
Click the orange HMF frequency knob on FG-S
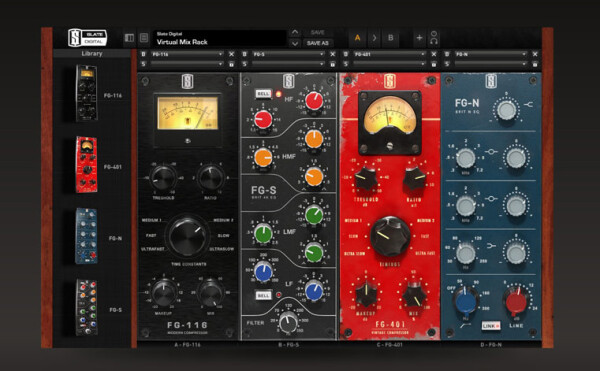click(x=263, y=158)
